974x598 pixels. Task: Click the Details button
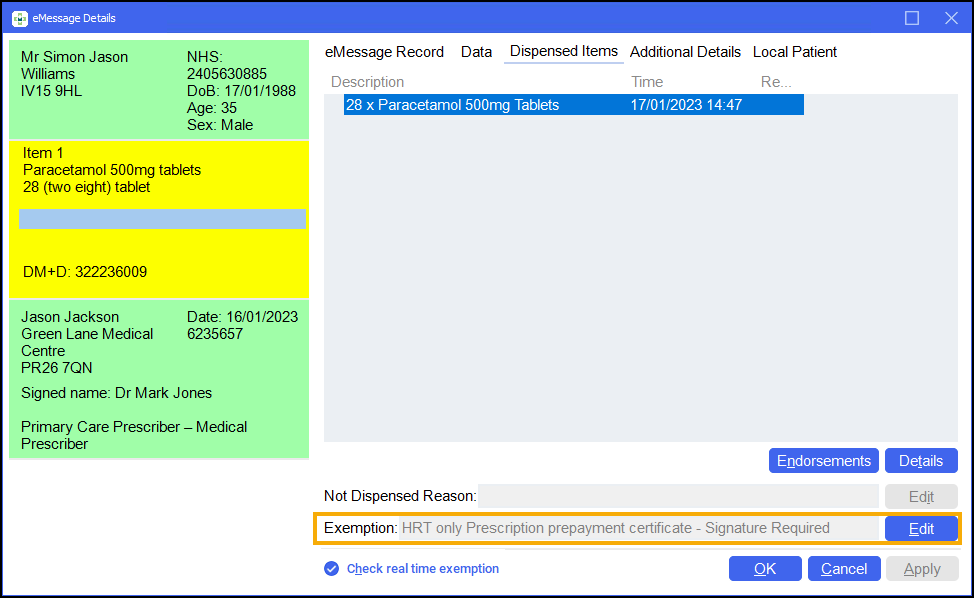pos(921,461)
